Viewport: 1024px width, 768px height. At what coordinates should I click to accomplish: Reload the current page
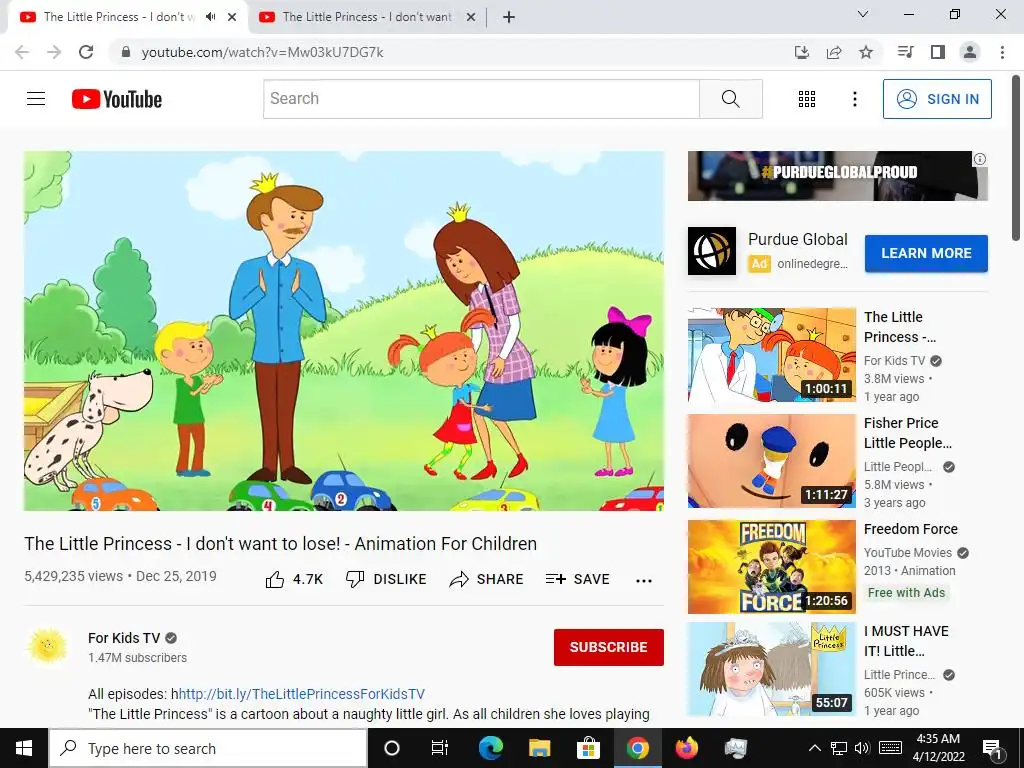click(86, 52)
